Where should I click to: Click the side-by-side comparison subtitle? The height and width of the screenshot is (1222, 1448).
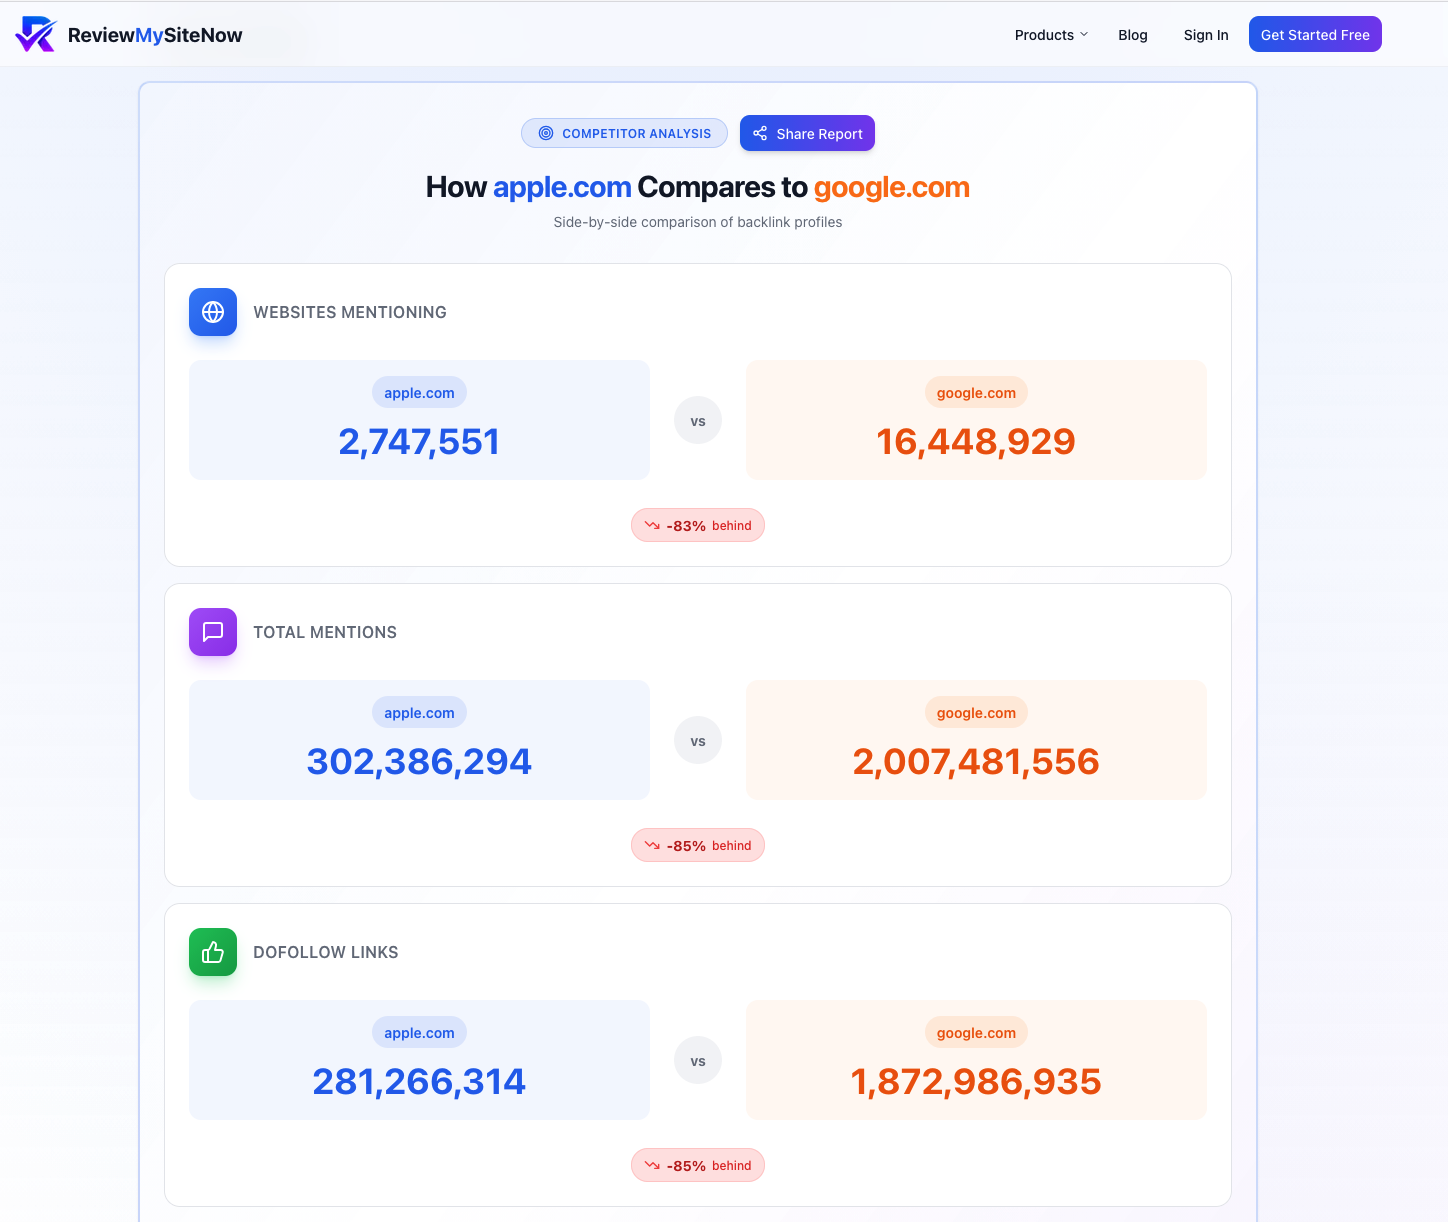point(698,222)
